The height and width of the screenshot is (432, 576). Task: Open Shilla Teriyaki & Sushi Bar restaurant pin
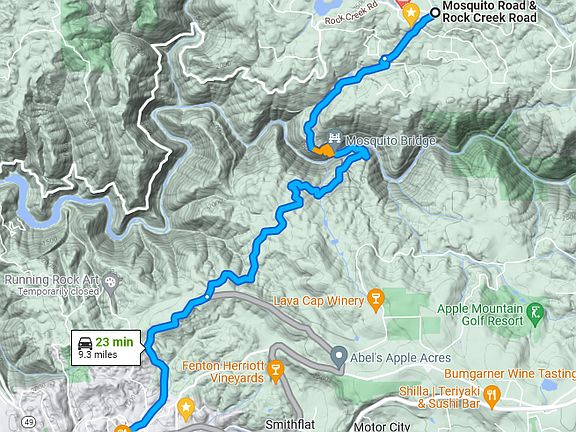pos(492,397)
